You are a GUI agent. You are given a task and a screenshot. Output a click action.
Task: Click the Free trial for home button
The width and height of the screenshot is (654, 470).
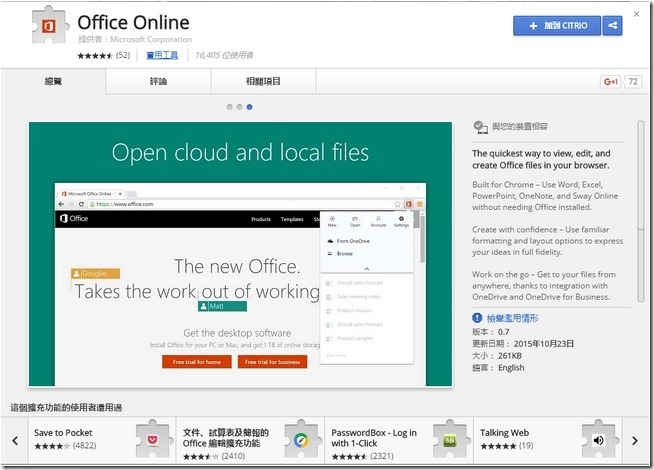tap(197, 362)
